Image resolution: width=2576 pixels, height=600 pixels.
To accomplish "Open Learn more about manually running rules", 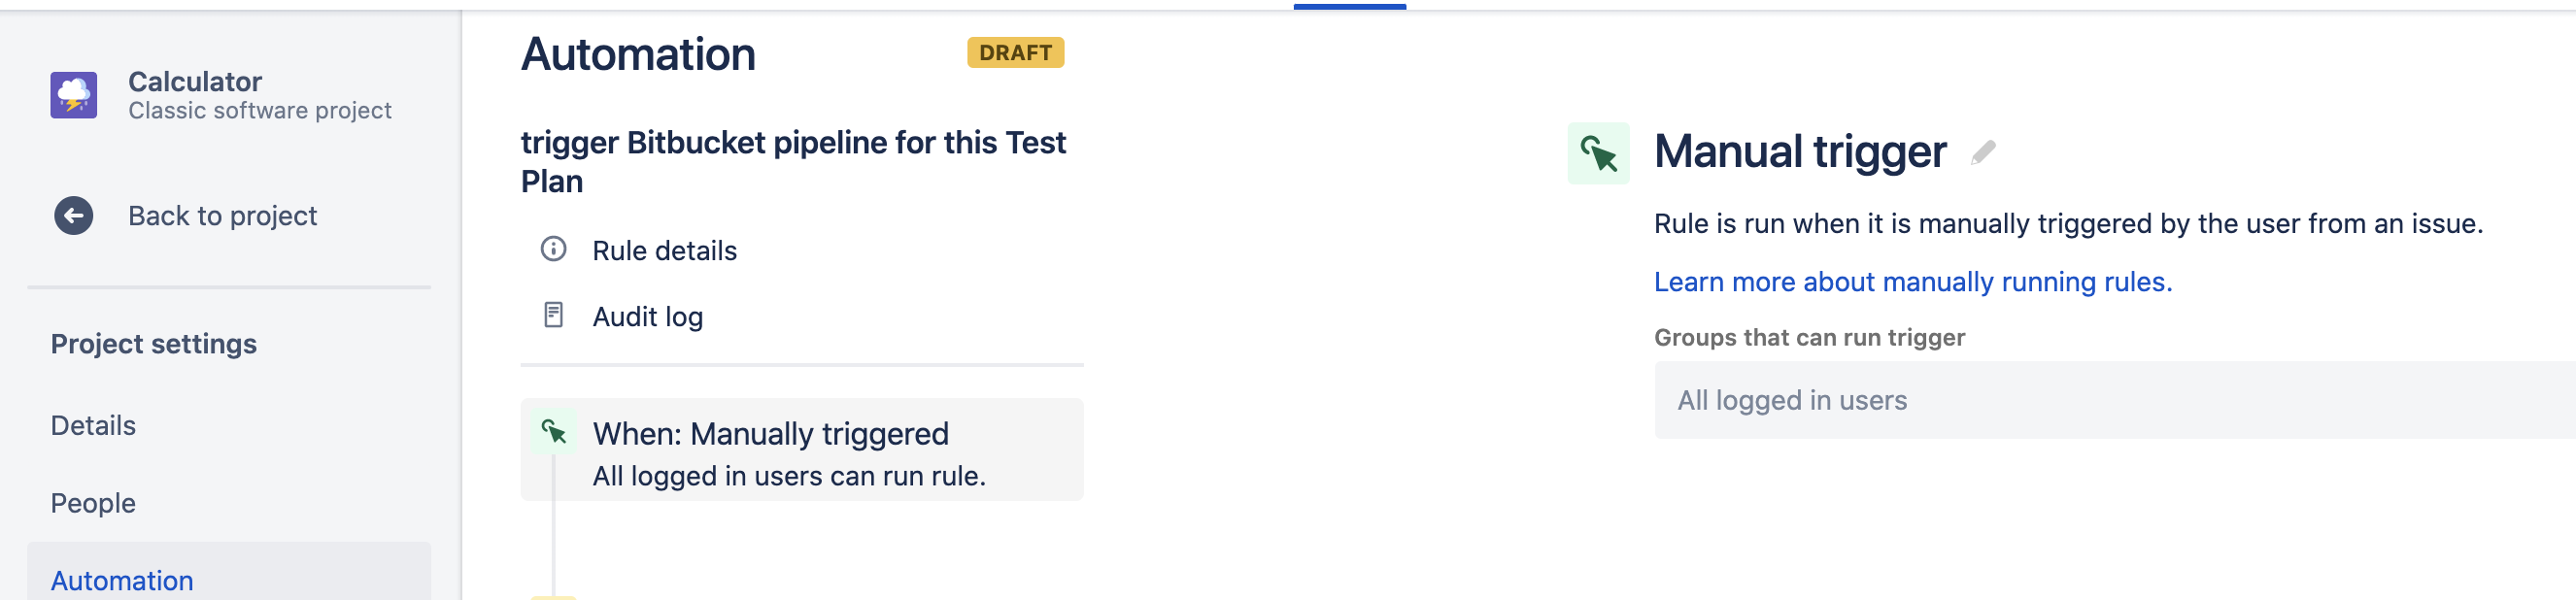I will click(x=1912, y=282).
